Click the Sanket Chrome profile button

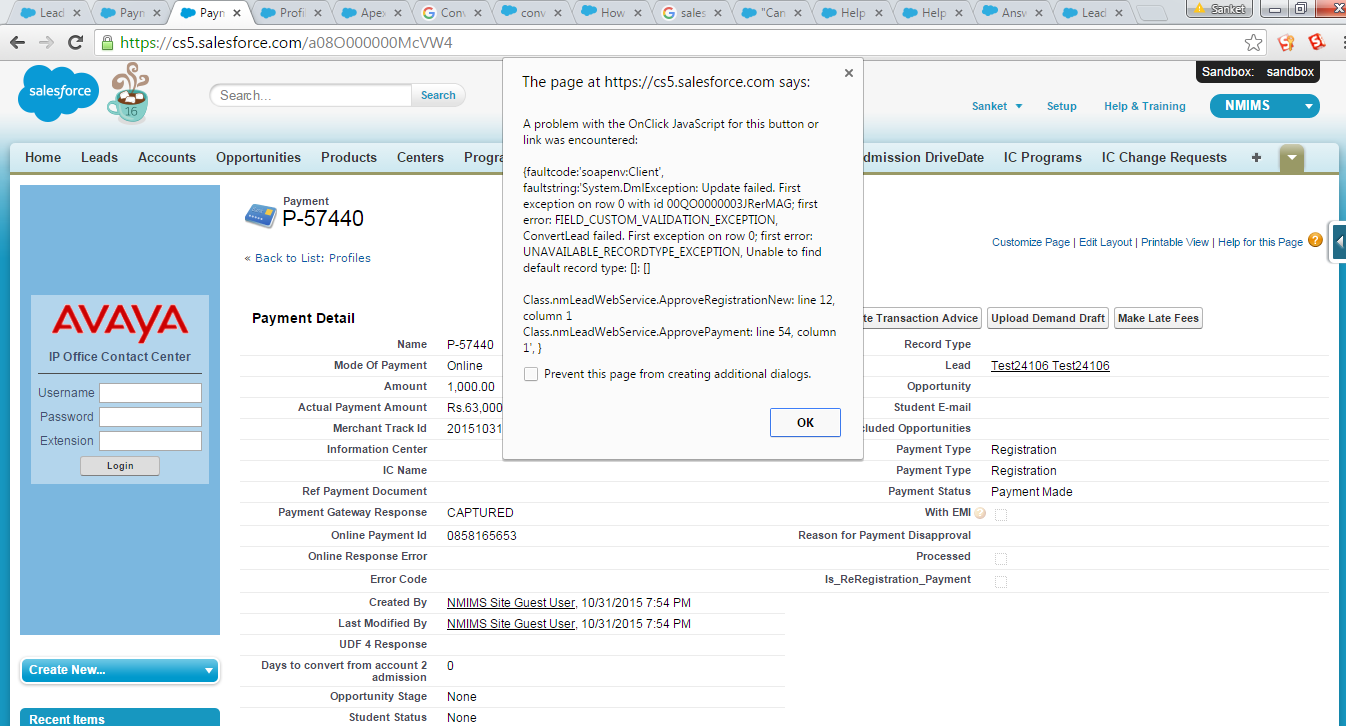pyautogui.click(x=1219, y=9)
